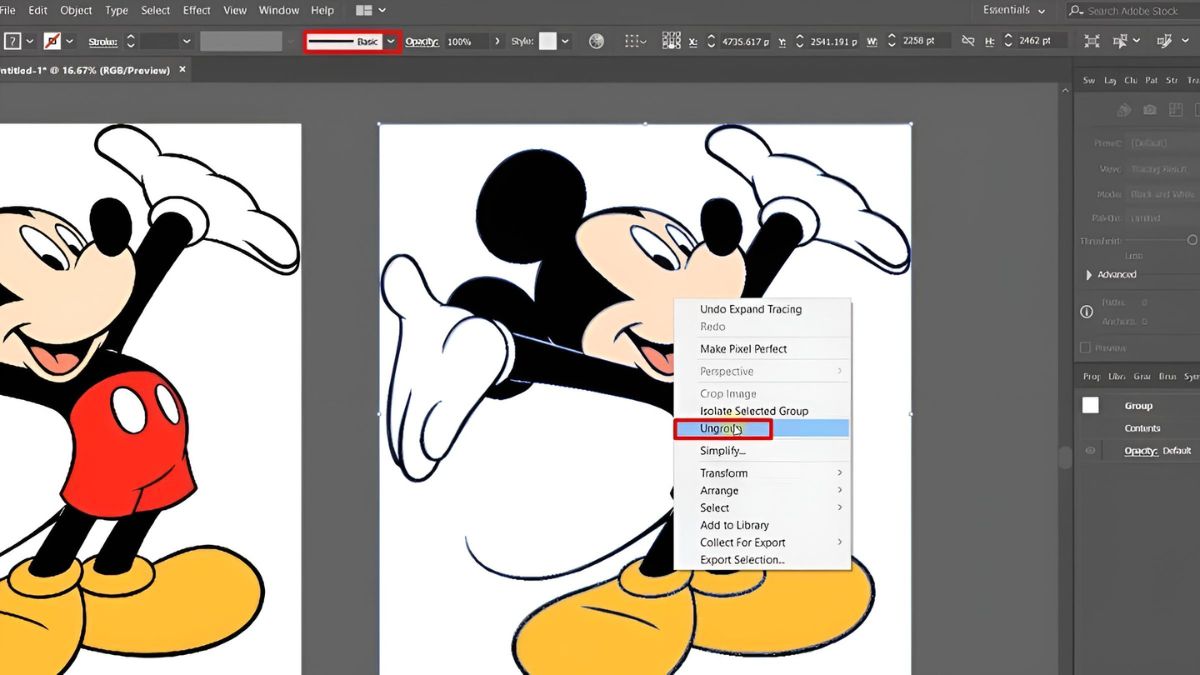Open the Effect menu
This screenshot has width=1200, height=675.
coord(197,10)
